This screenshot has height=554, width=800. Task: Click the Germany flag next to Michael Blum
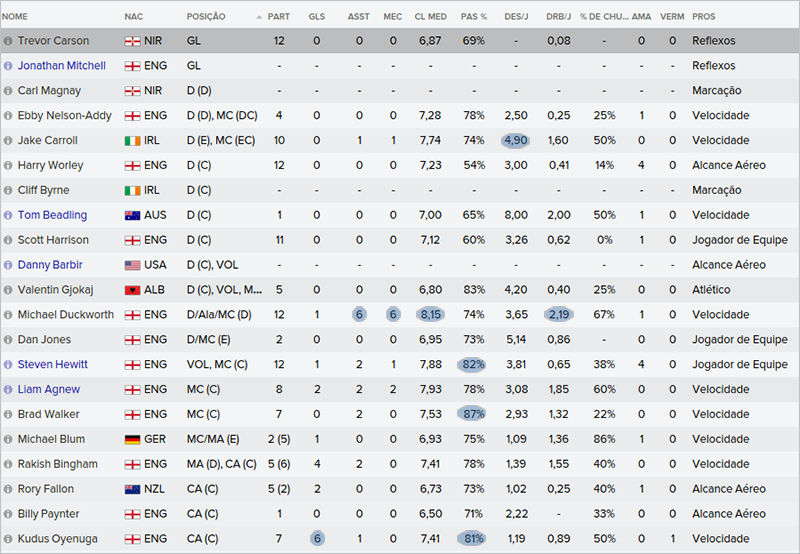pyautogui.click(x=131, y=440)
